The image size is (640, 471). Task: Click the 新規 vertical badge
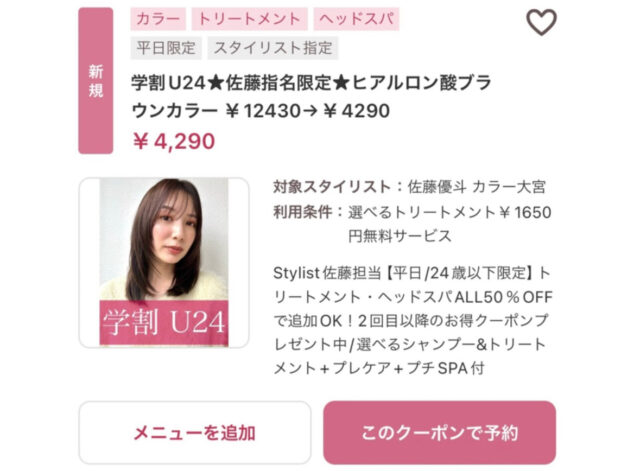click(96, 81)
